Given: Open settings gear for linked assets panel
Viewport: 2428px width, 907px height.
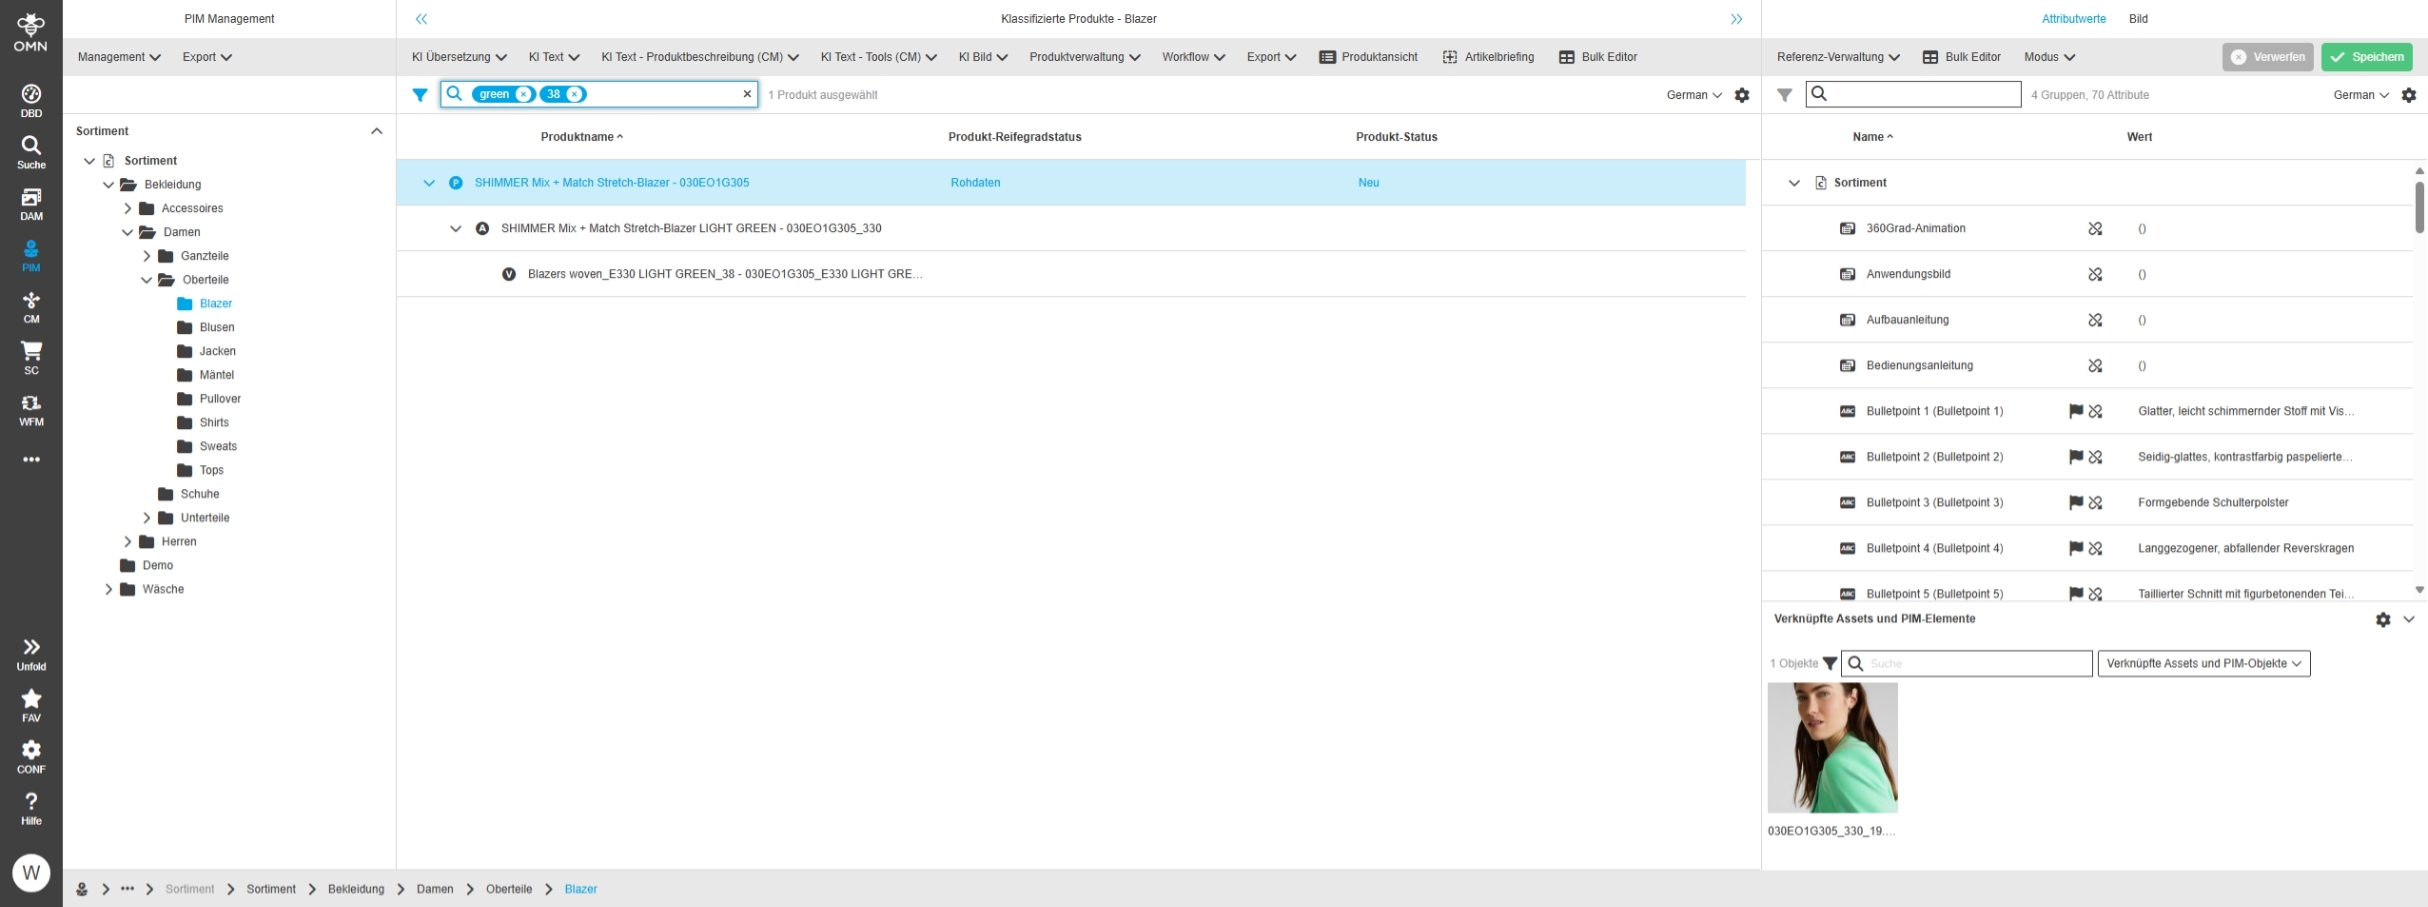Looking at the screenshot, I should [2383, 620].
